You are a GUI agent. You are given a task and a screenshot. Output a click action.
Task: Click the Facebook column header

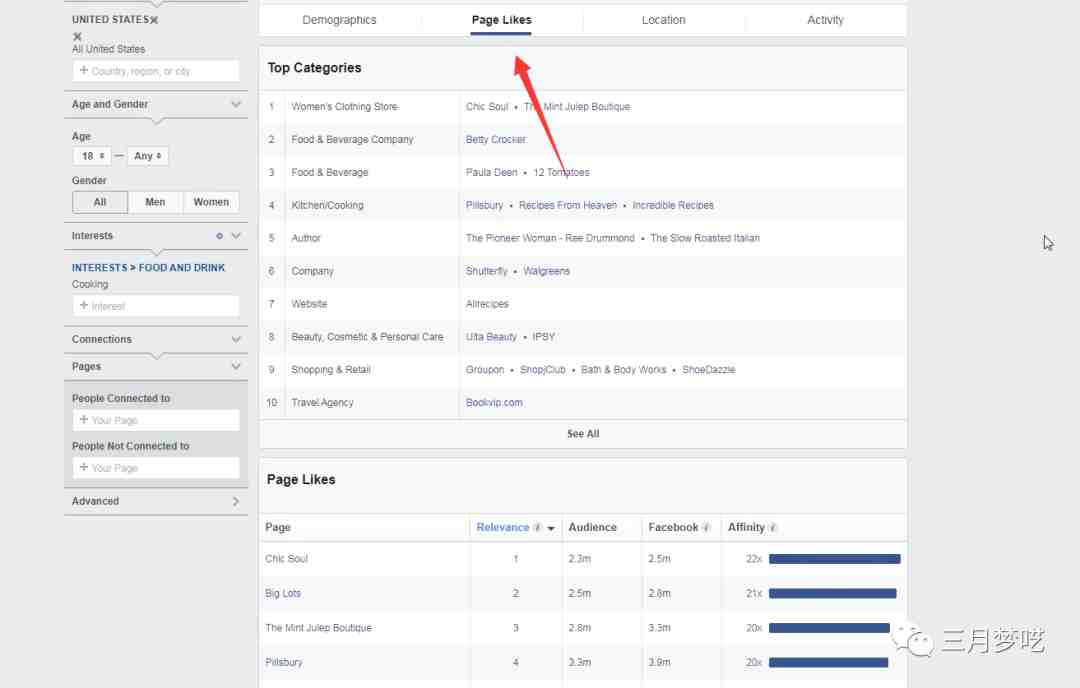(x=673, y=528)
